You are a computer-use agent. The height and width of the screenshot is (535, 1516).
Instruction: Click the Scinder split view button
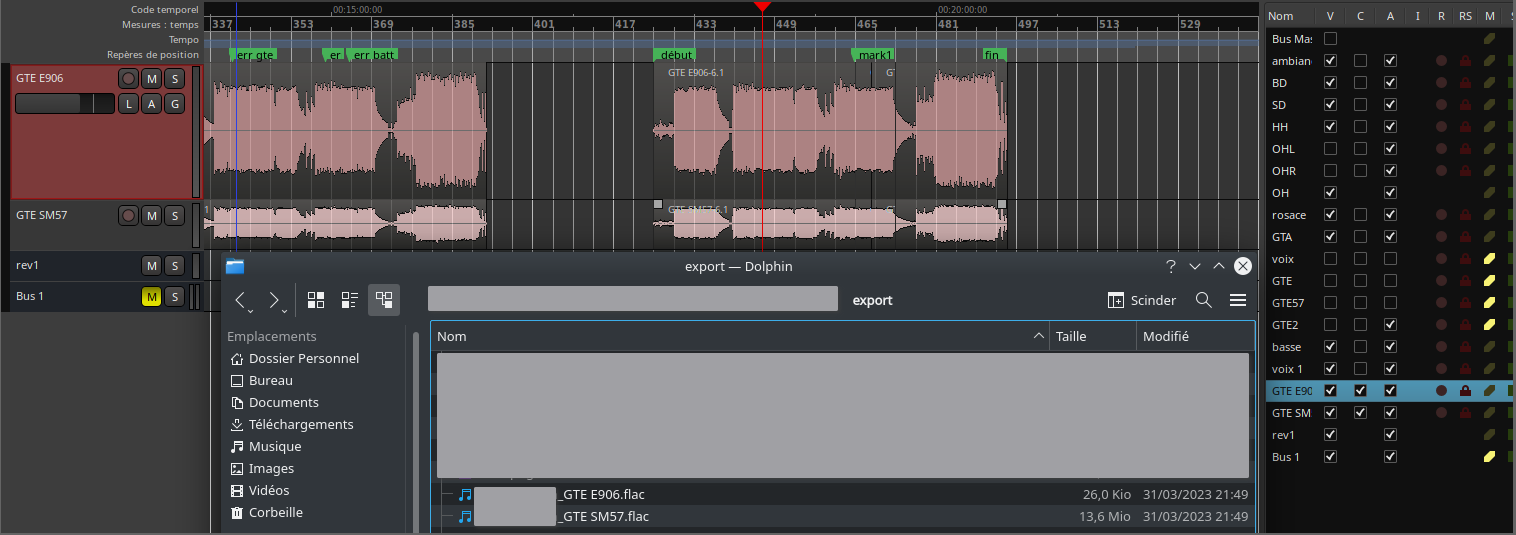click(x=1142, y=300)
